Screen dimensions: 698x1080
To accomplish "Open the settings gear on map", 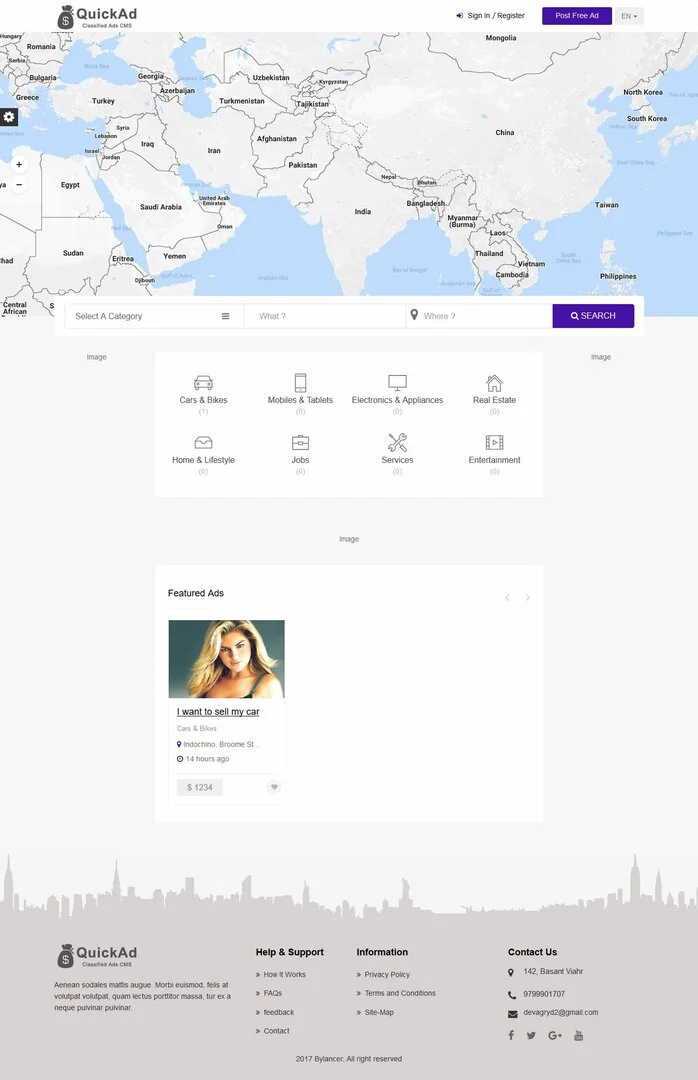I will [x=8, y=117].
